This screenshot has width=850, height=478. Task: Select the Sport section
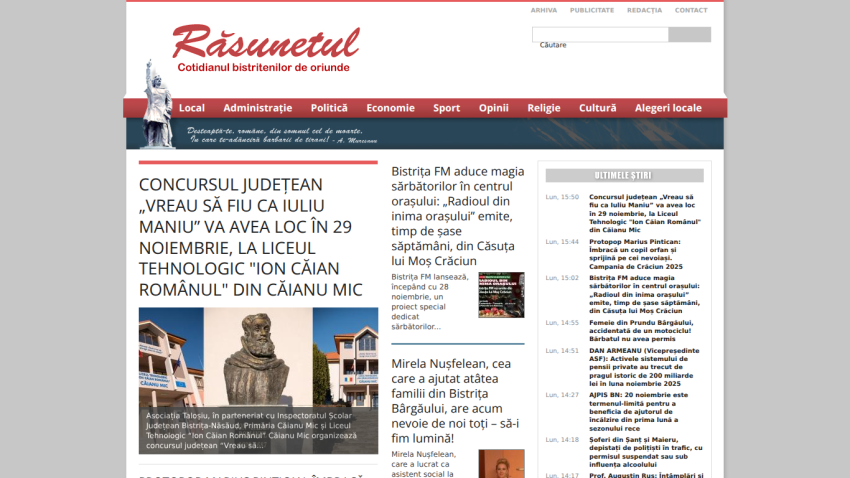click(446, 108)
